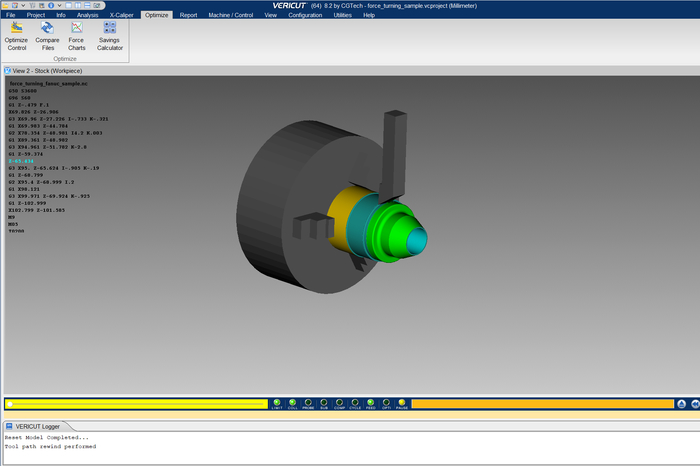Click the orange progress bar

coord(542,404)
